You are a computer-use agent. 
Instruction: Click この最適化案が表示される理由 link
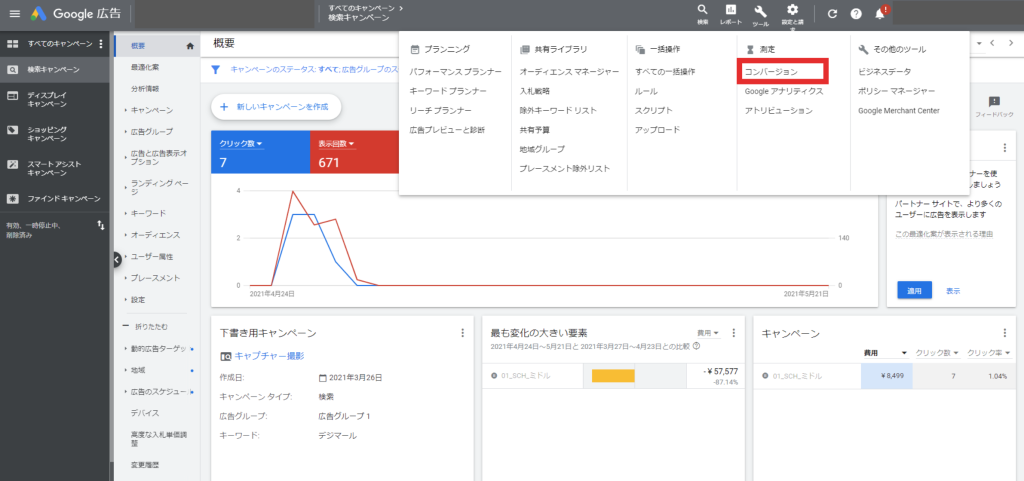click(x=944, y=234)
